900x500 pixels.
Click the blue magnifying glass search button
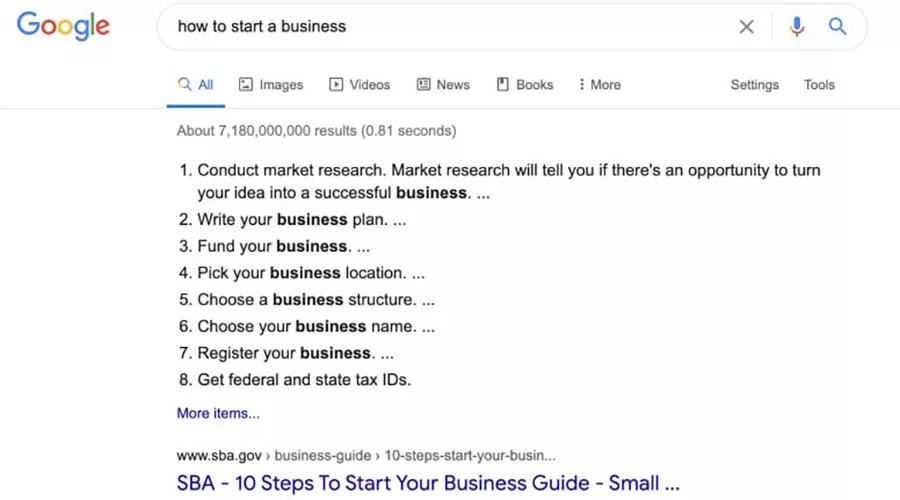838,27
